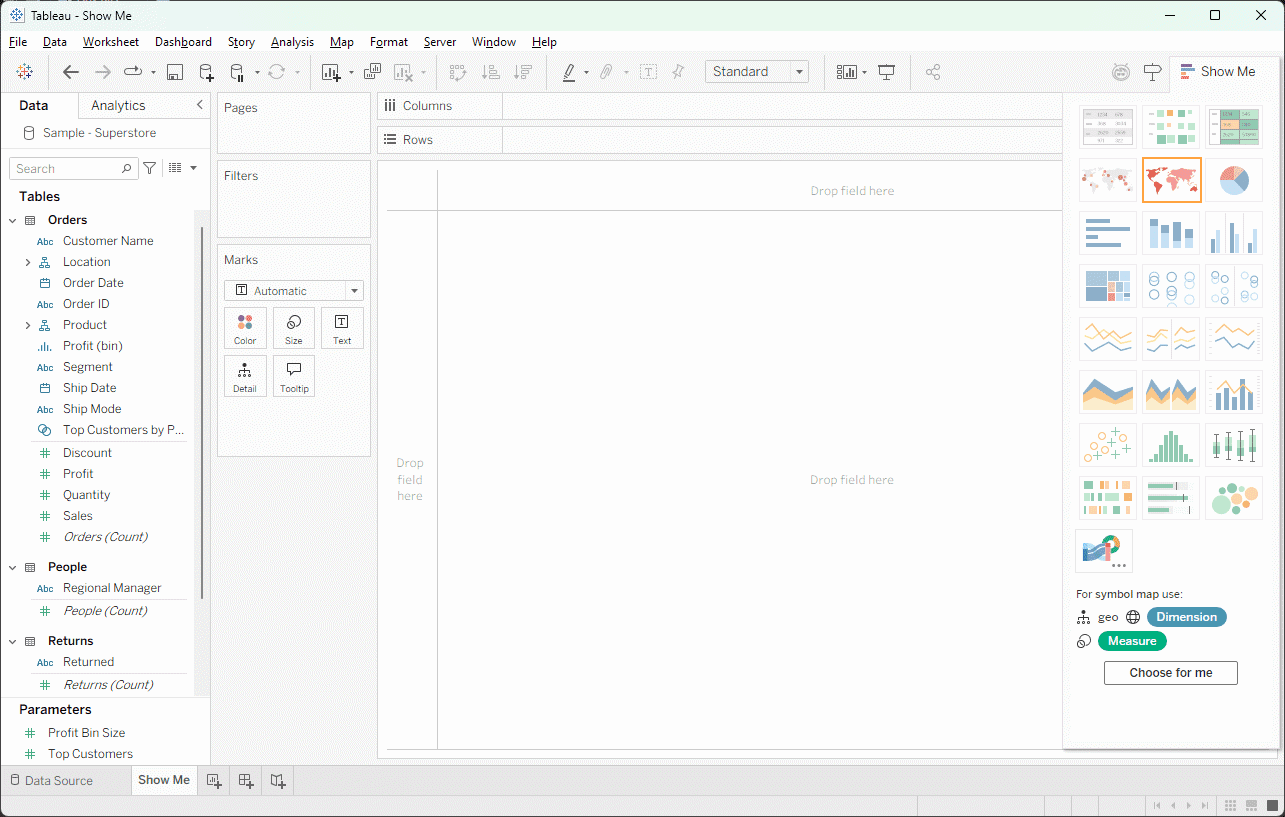The height and width of the screenshot is (817, 1285).
Task: Click the Show Mark Labels T icon
Action: tap(648, 72)
